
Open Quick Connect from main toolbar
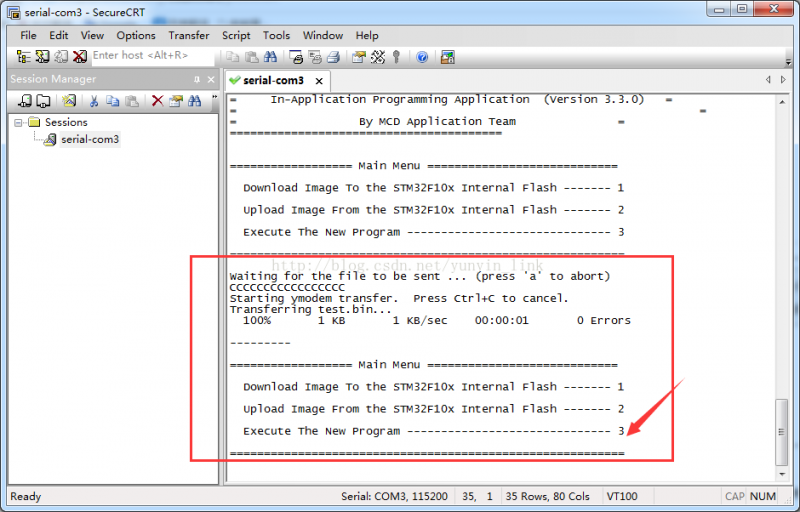[42, 57]
